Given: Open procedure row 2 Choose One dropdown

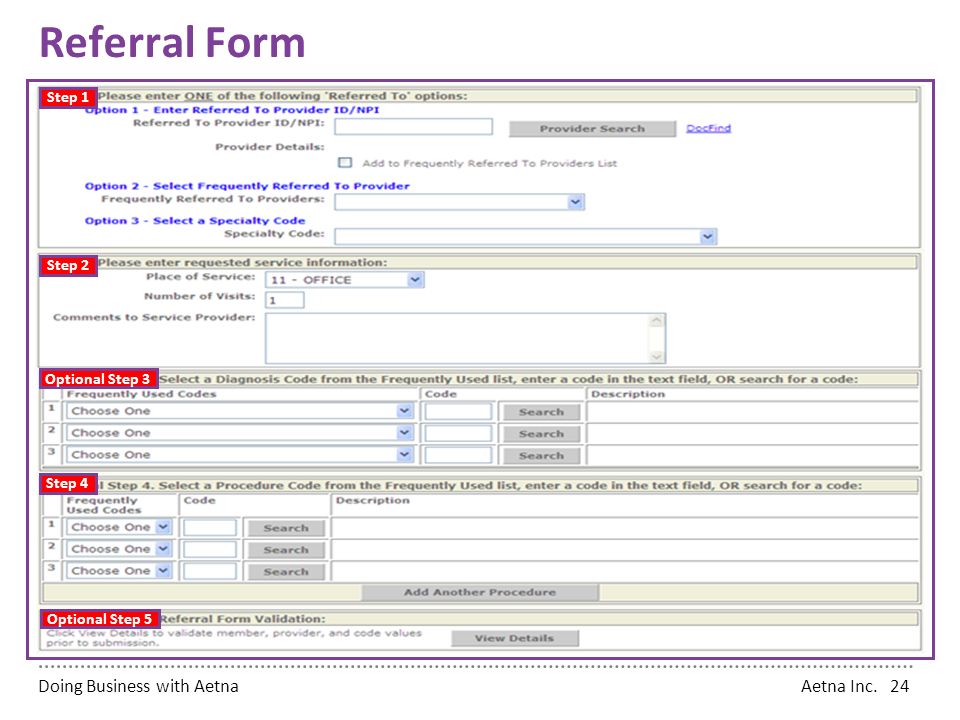Looking at the screenshot, I should click(x=119, y=549).
